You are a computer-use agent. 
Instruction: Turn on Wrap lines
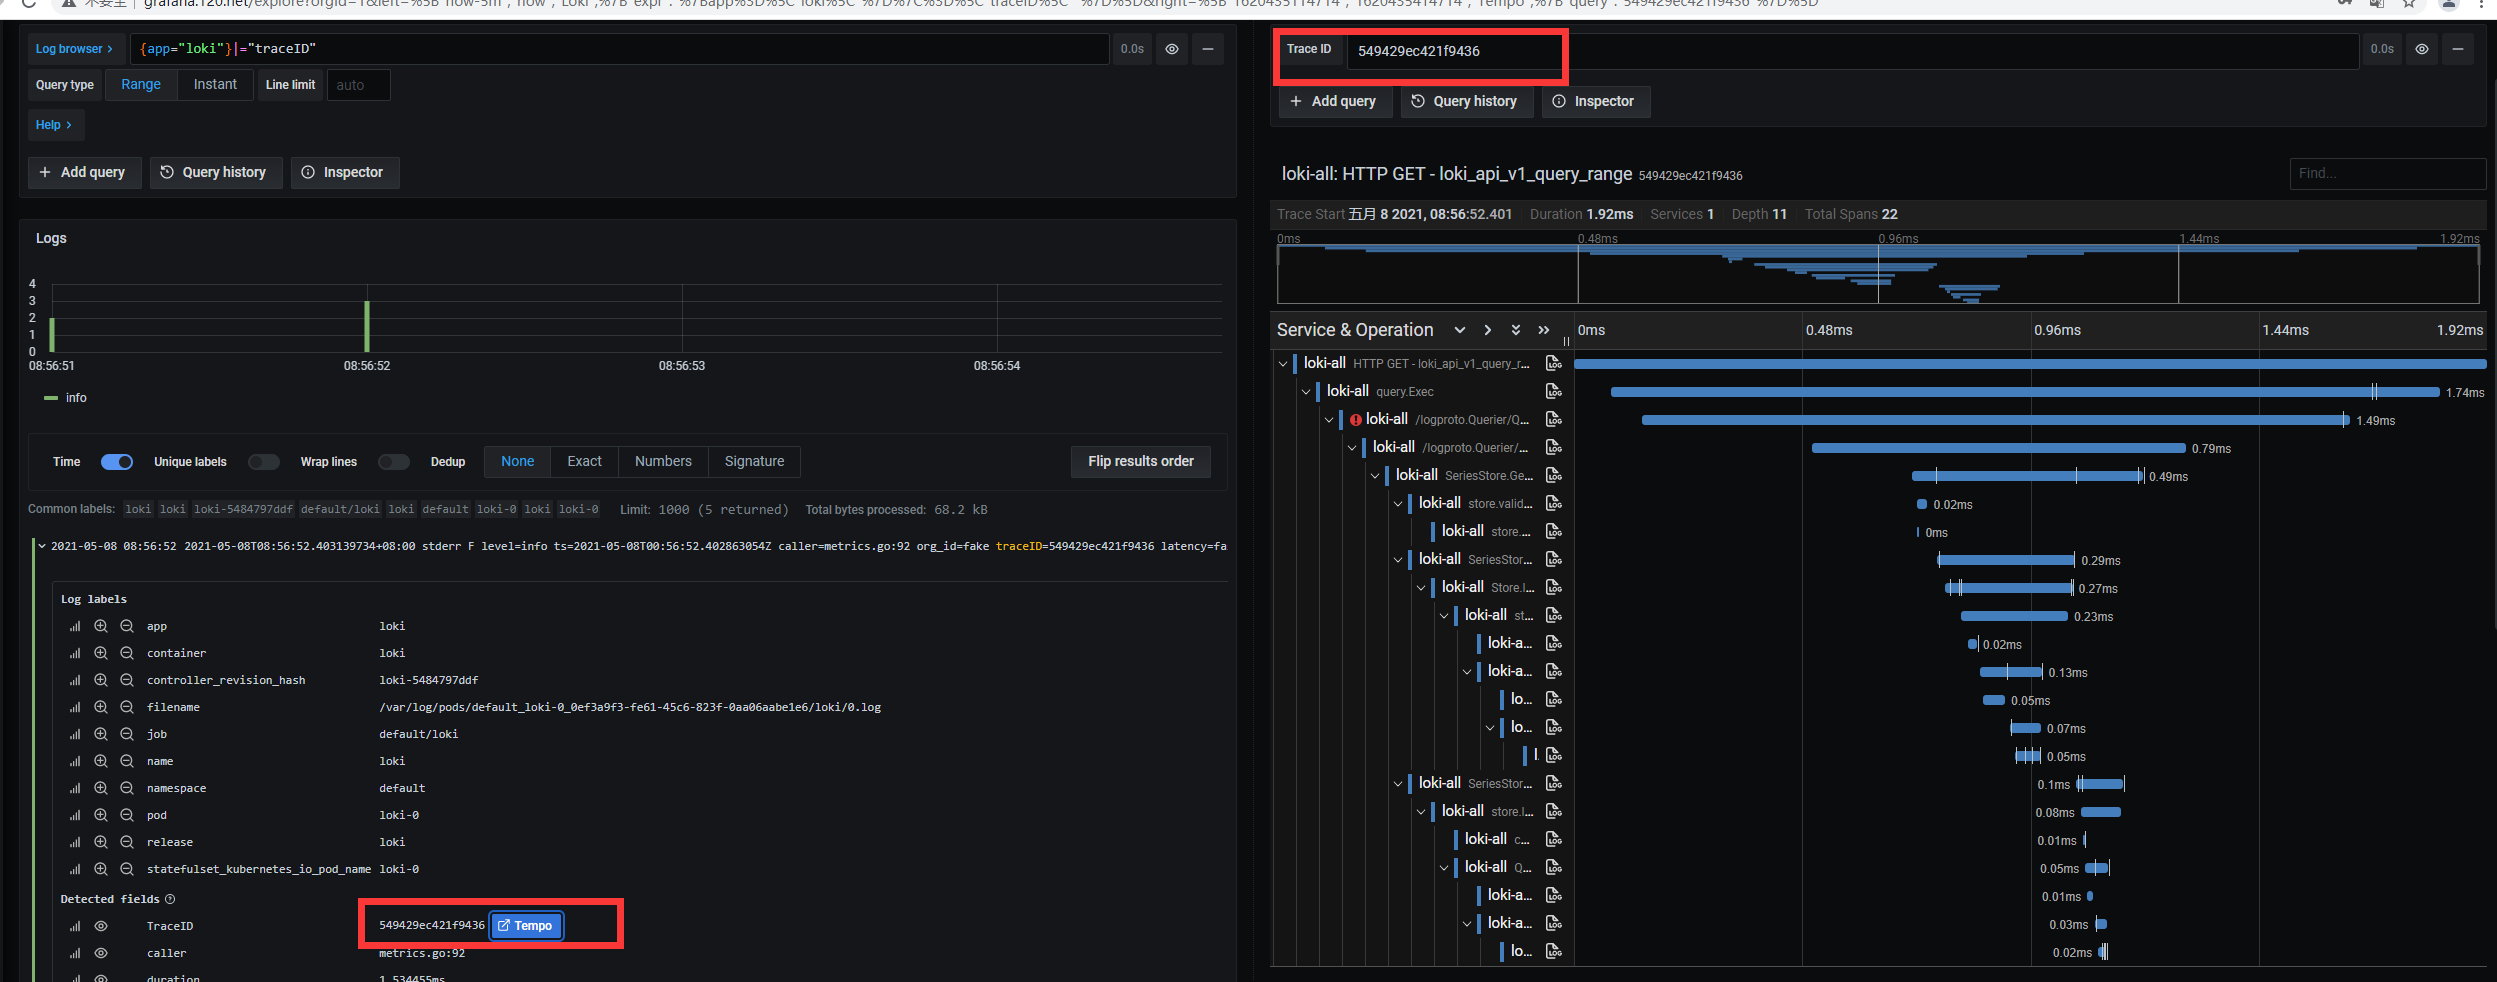(x=393, y=461)
